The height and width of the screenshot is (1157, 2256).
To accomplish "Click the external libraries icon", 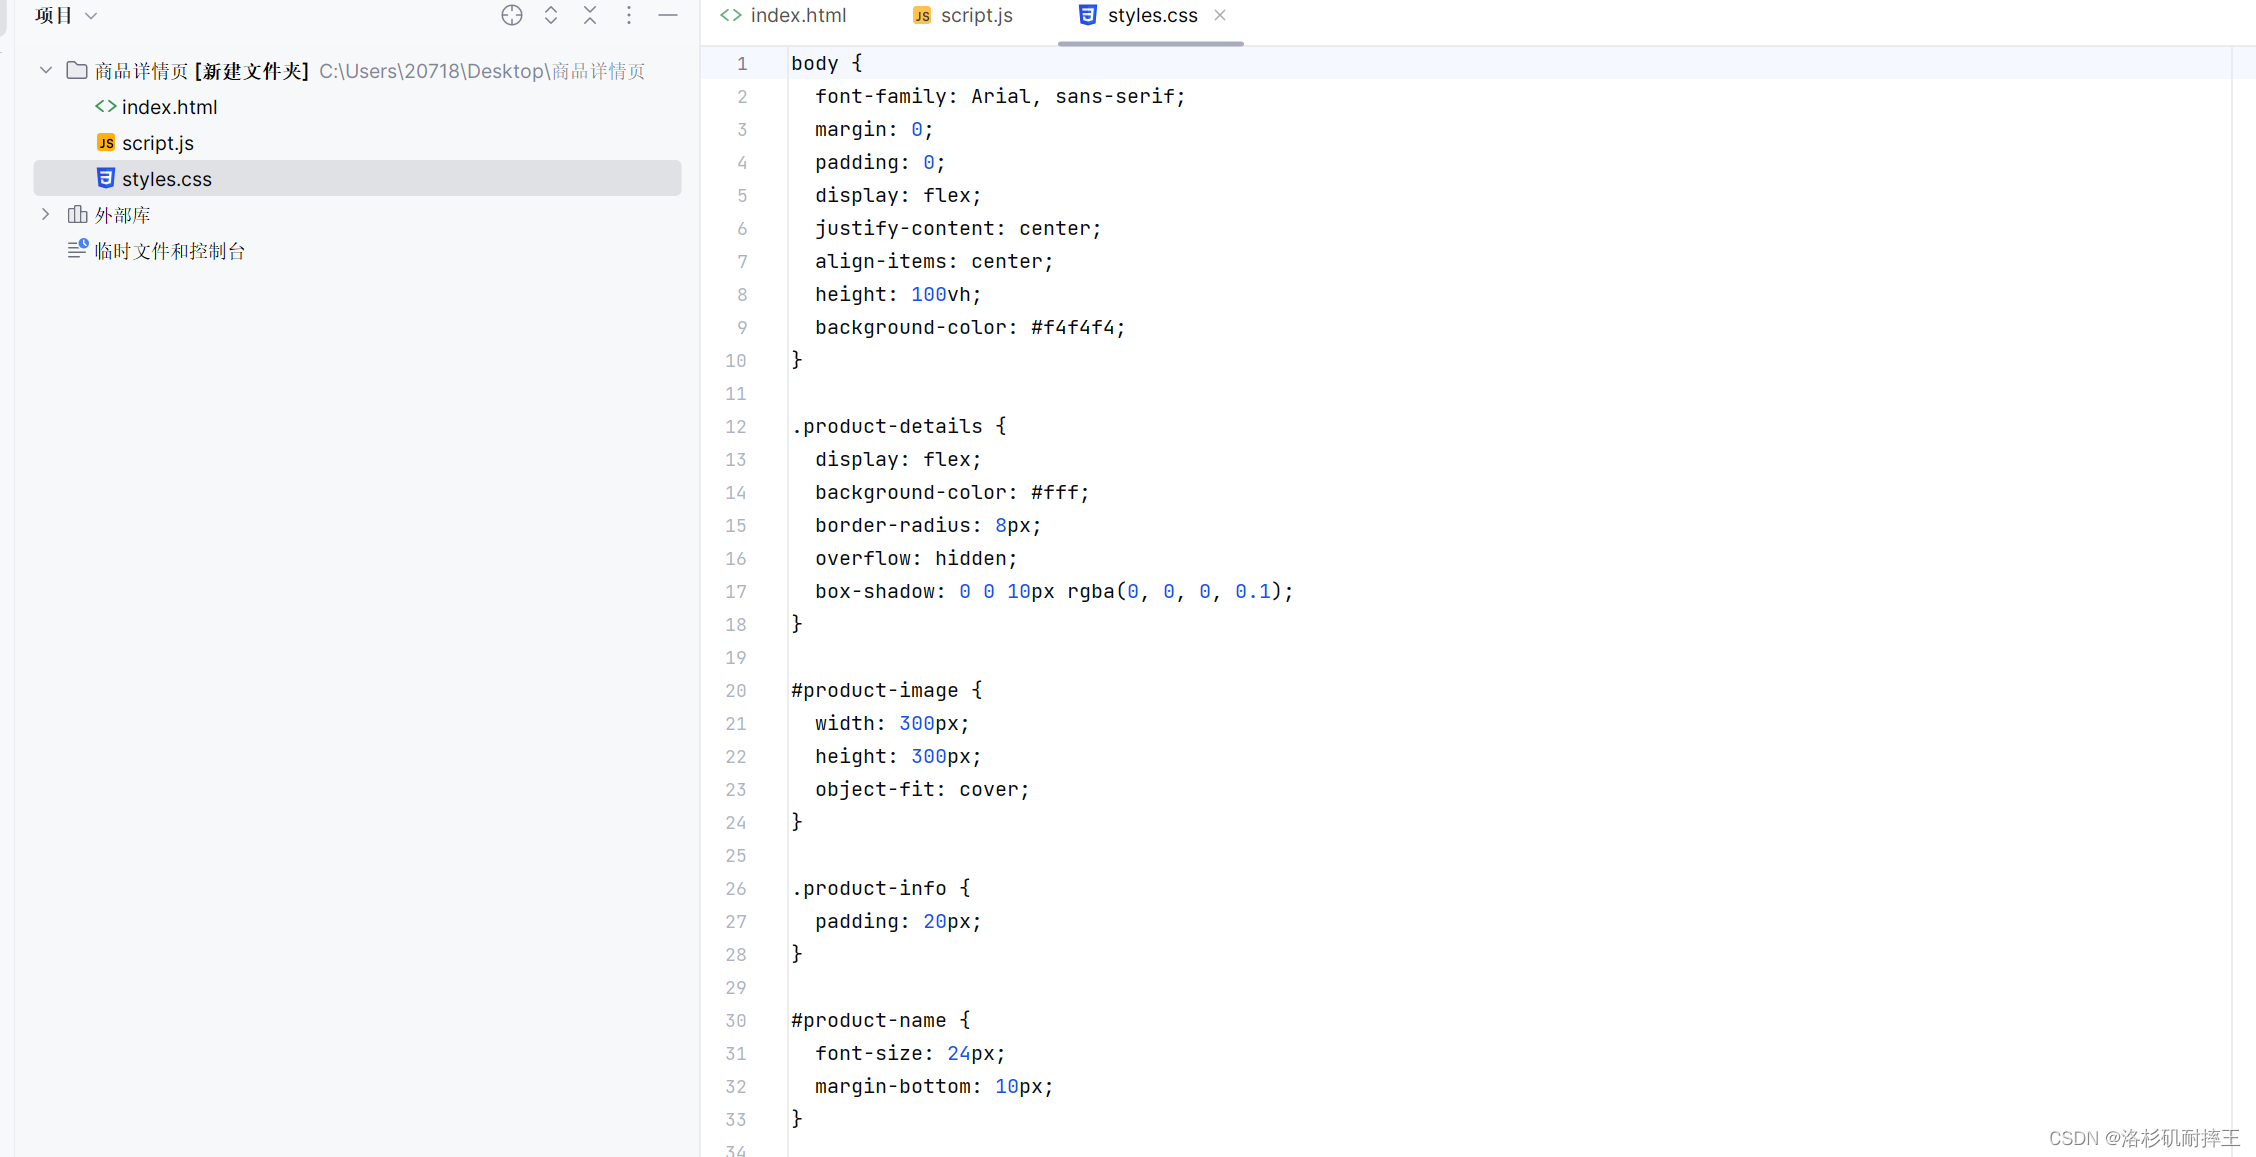I will pos(77,214).
